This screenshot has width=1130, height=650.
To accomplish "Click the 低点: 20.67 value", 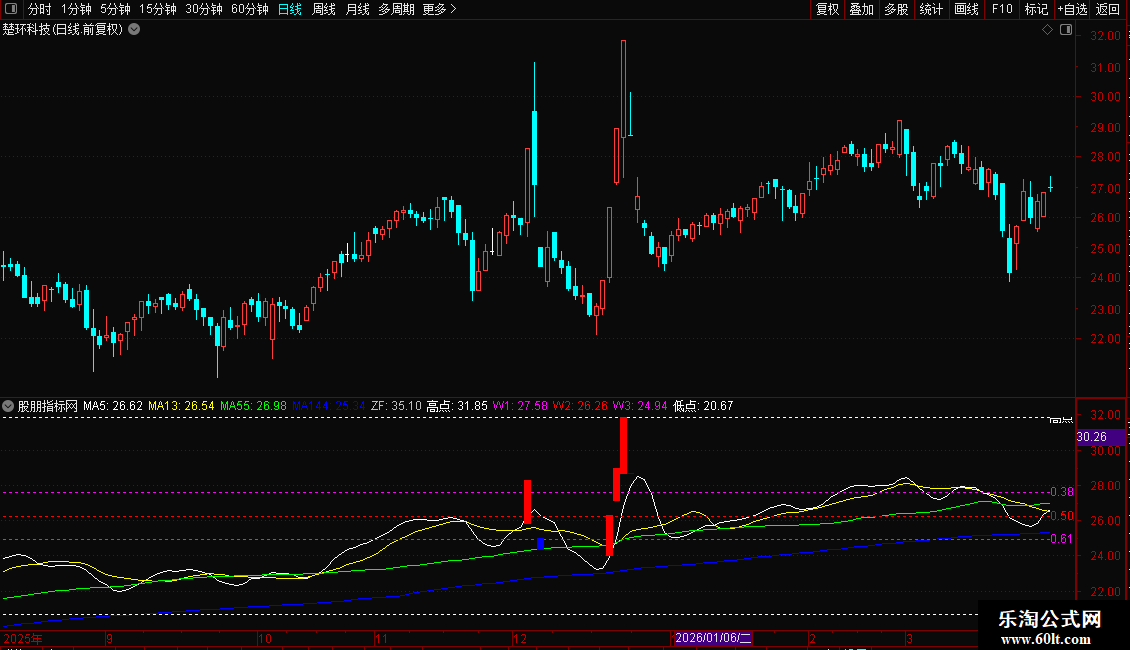I will coord(703,406).
